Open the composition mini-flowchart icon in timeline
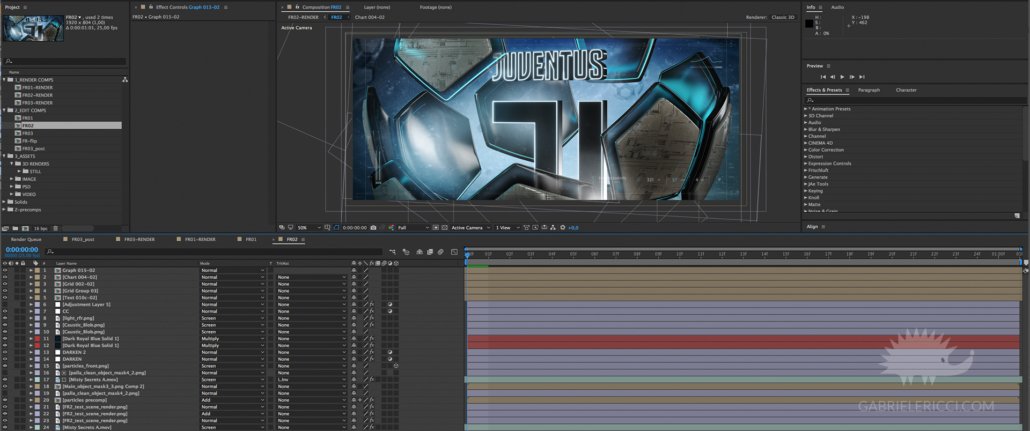The image size is (1030, 431). tap(392, 252)
